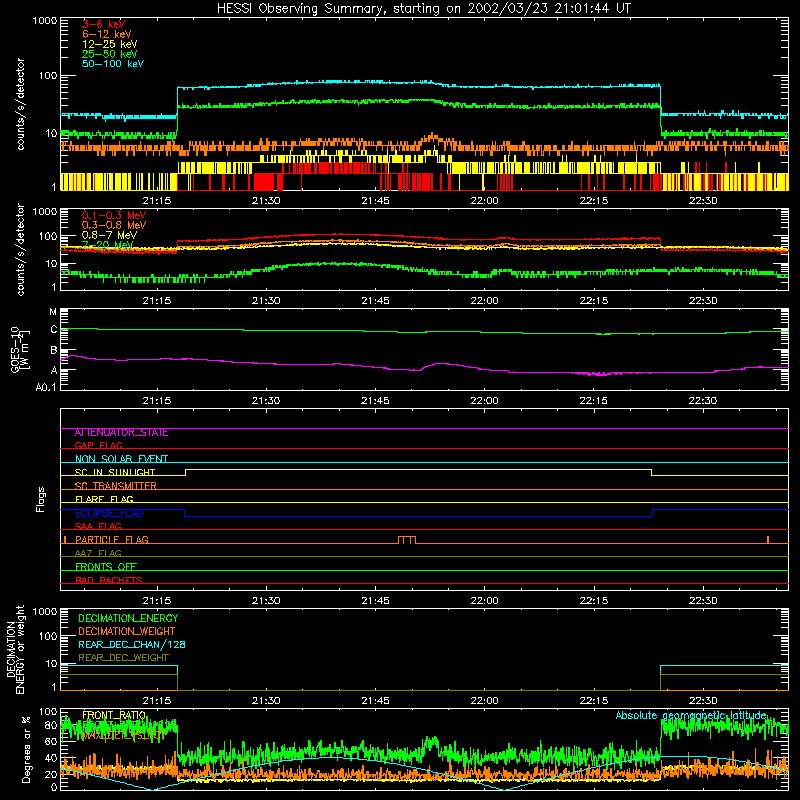The height and width of the screenshot is (800, 800).
Task: Select the PARTICLE_FLAG label
Action: (112, 539)
